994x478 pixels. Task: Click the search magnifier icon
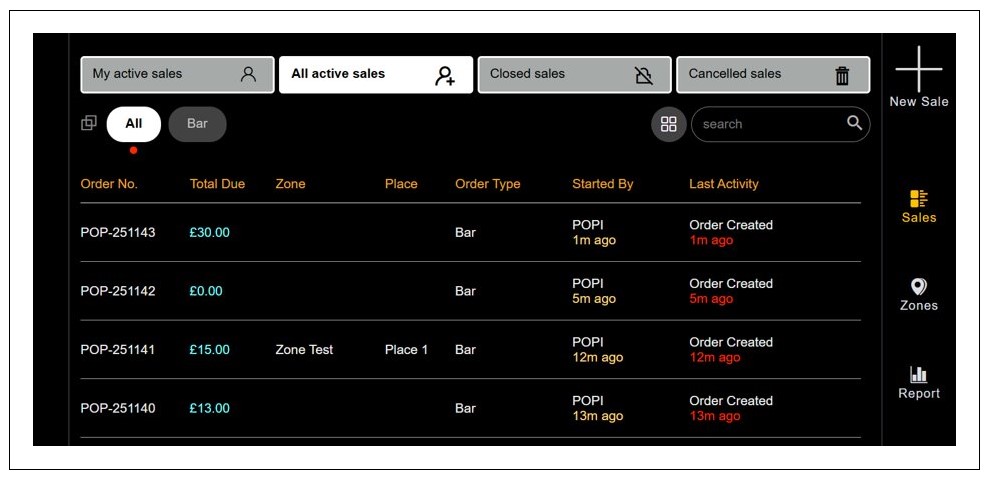(x=854, y=123)
